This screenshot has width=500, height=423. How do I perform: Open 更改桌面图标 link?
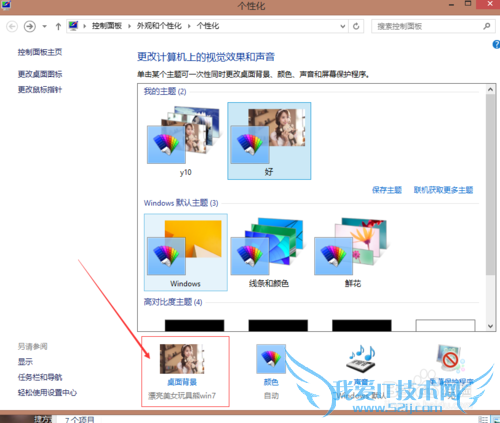pyautogui.click(x=40, y=74)
